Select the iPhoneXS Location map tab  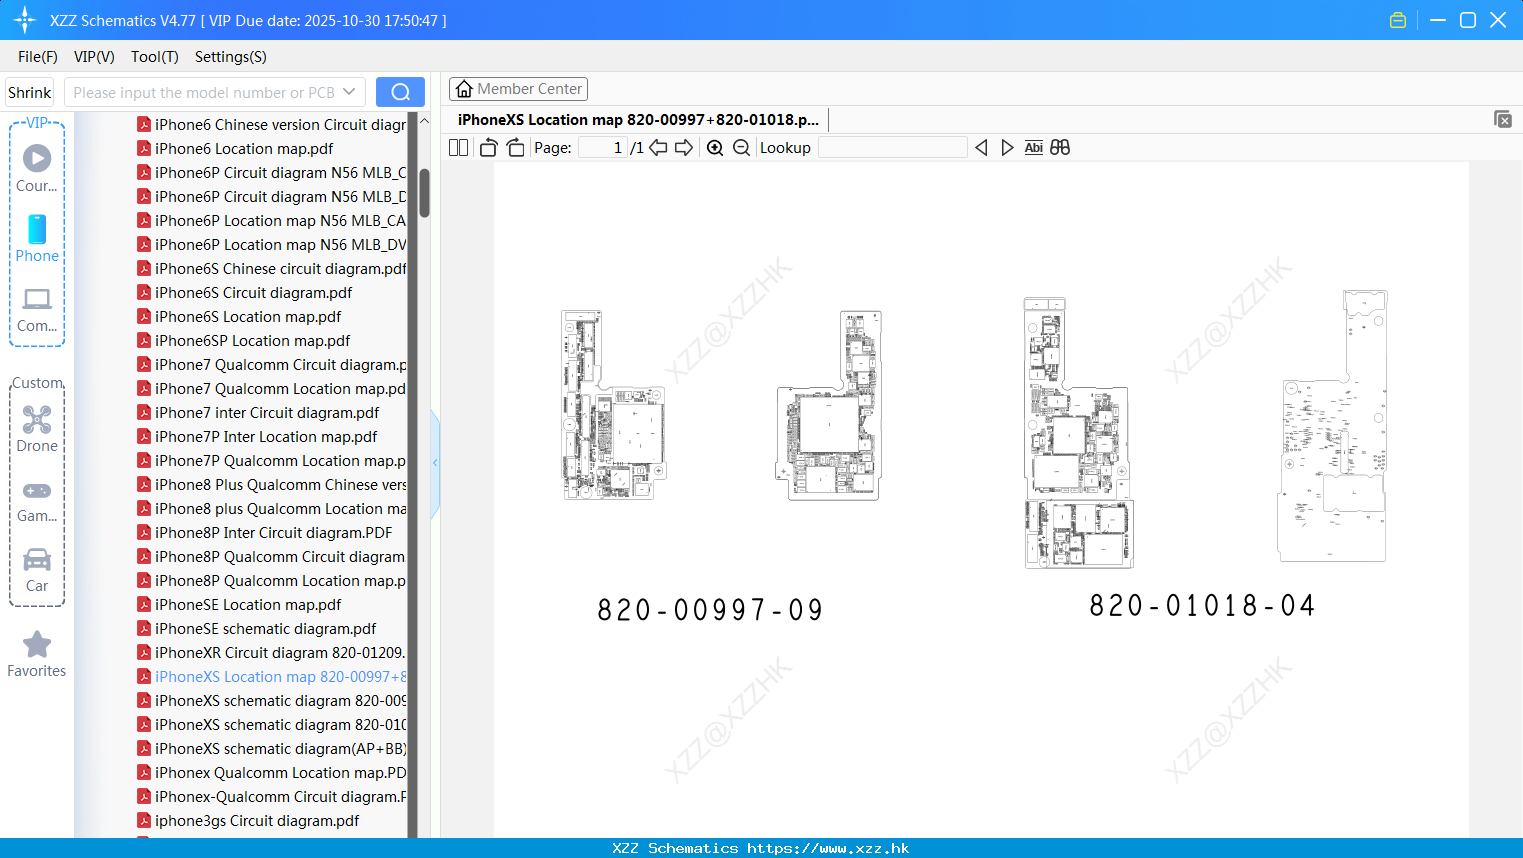click(x=638, y=119)
